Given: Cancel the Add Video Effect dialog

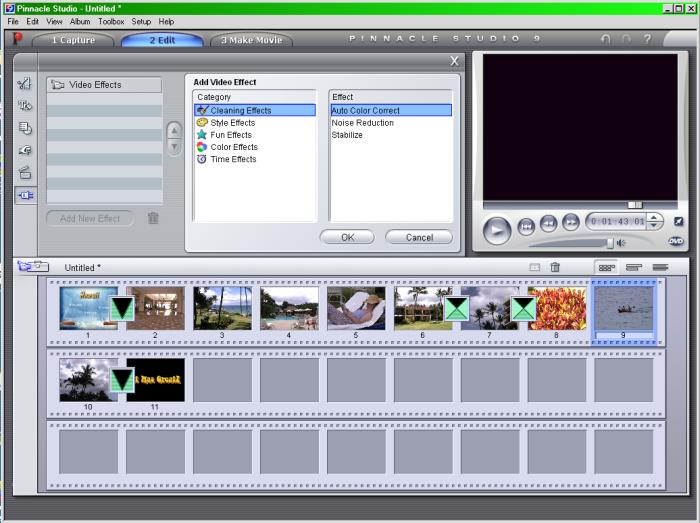Looking at the screenshot, I should (x=418, y=237).
